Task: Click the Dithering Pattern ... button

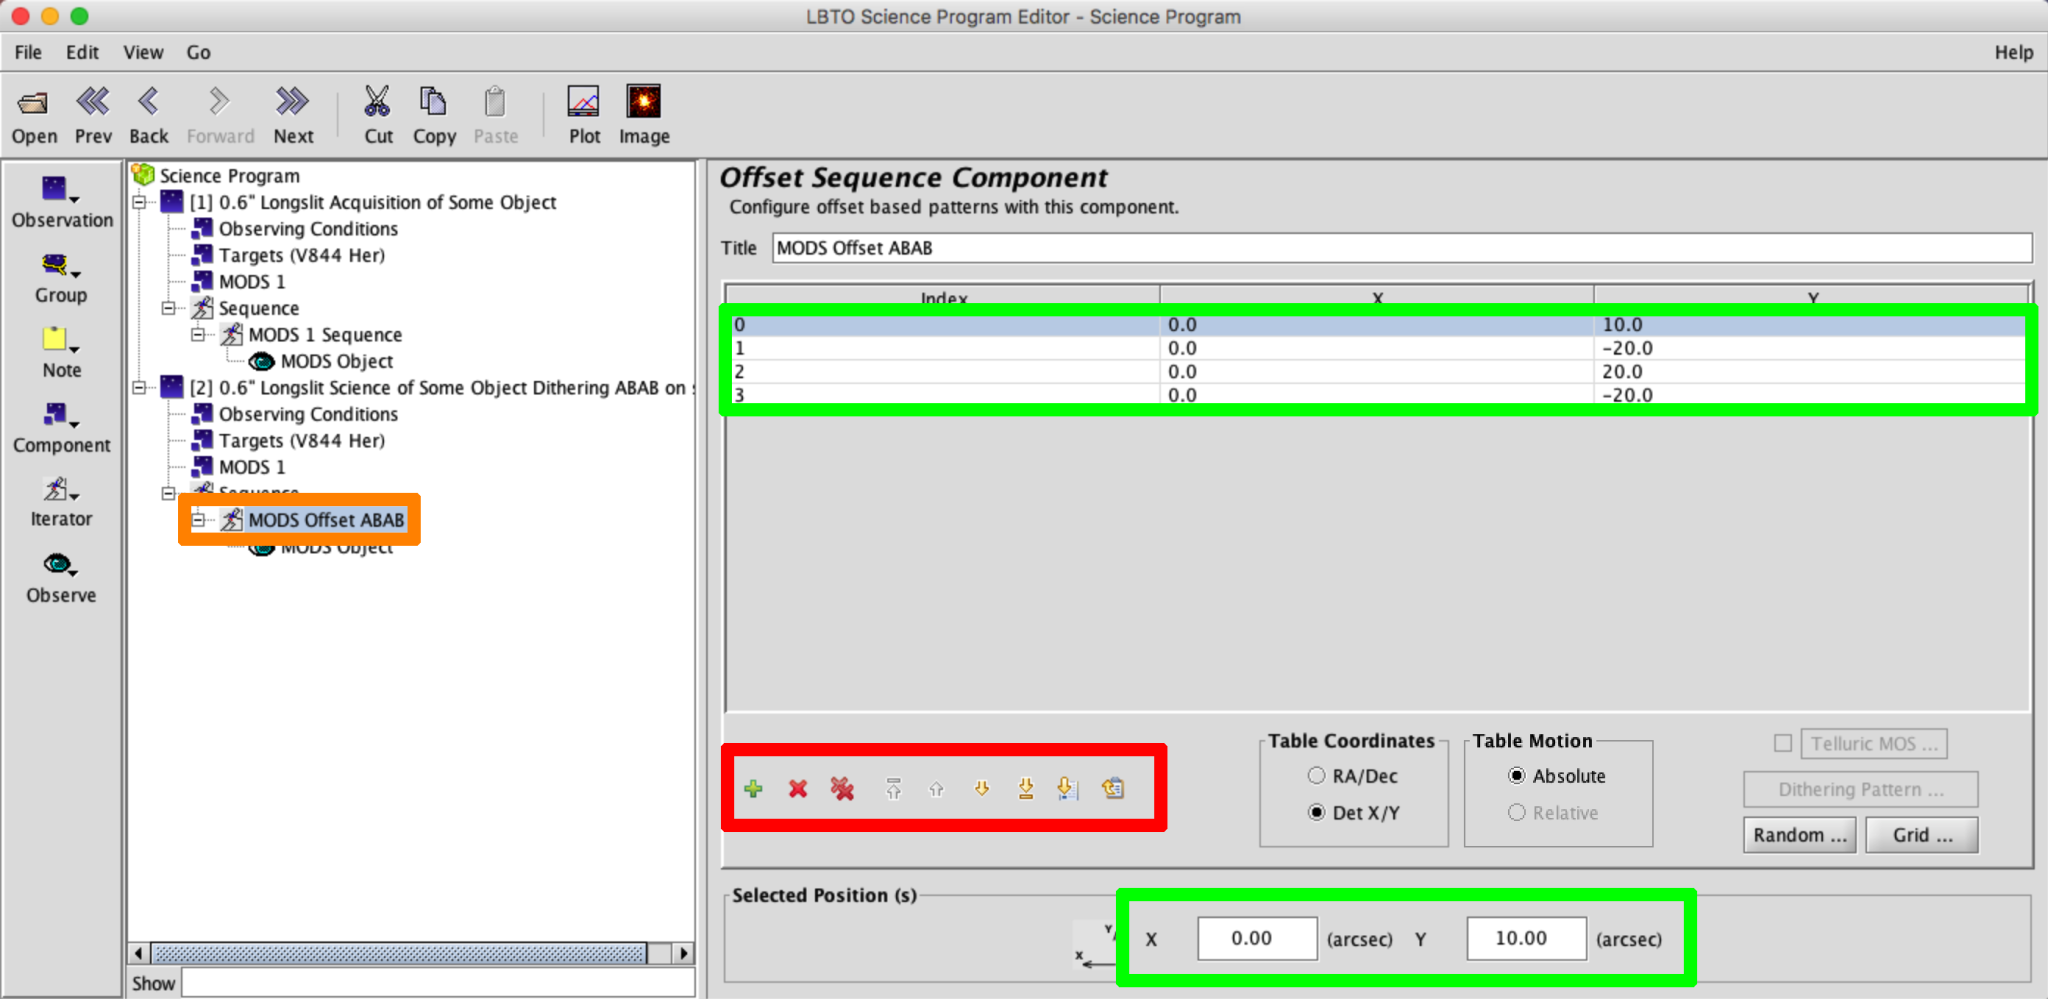Action: pyautogui.click(x=1861, y=789)
